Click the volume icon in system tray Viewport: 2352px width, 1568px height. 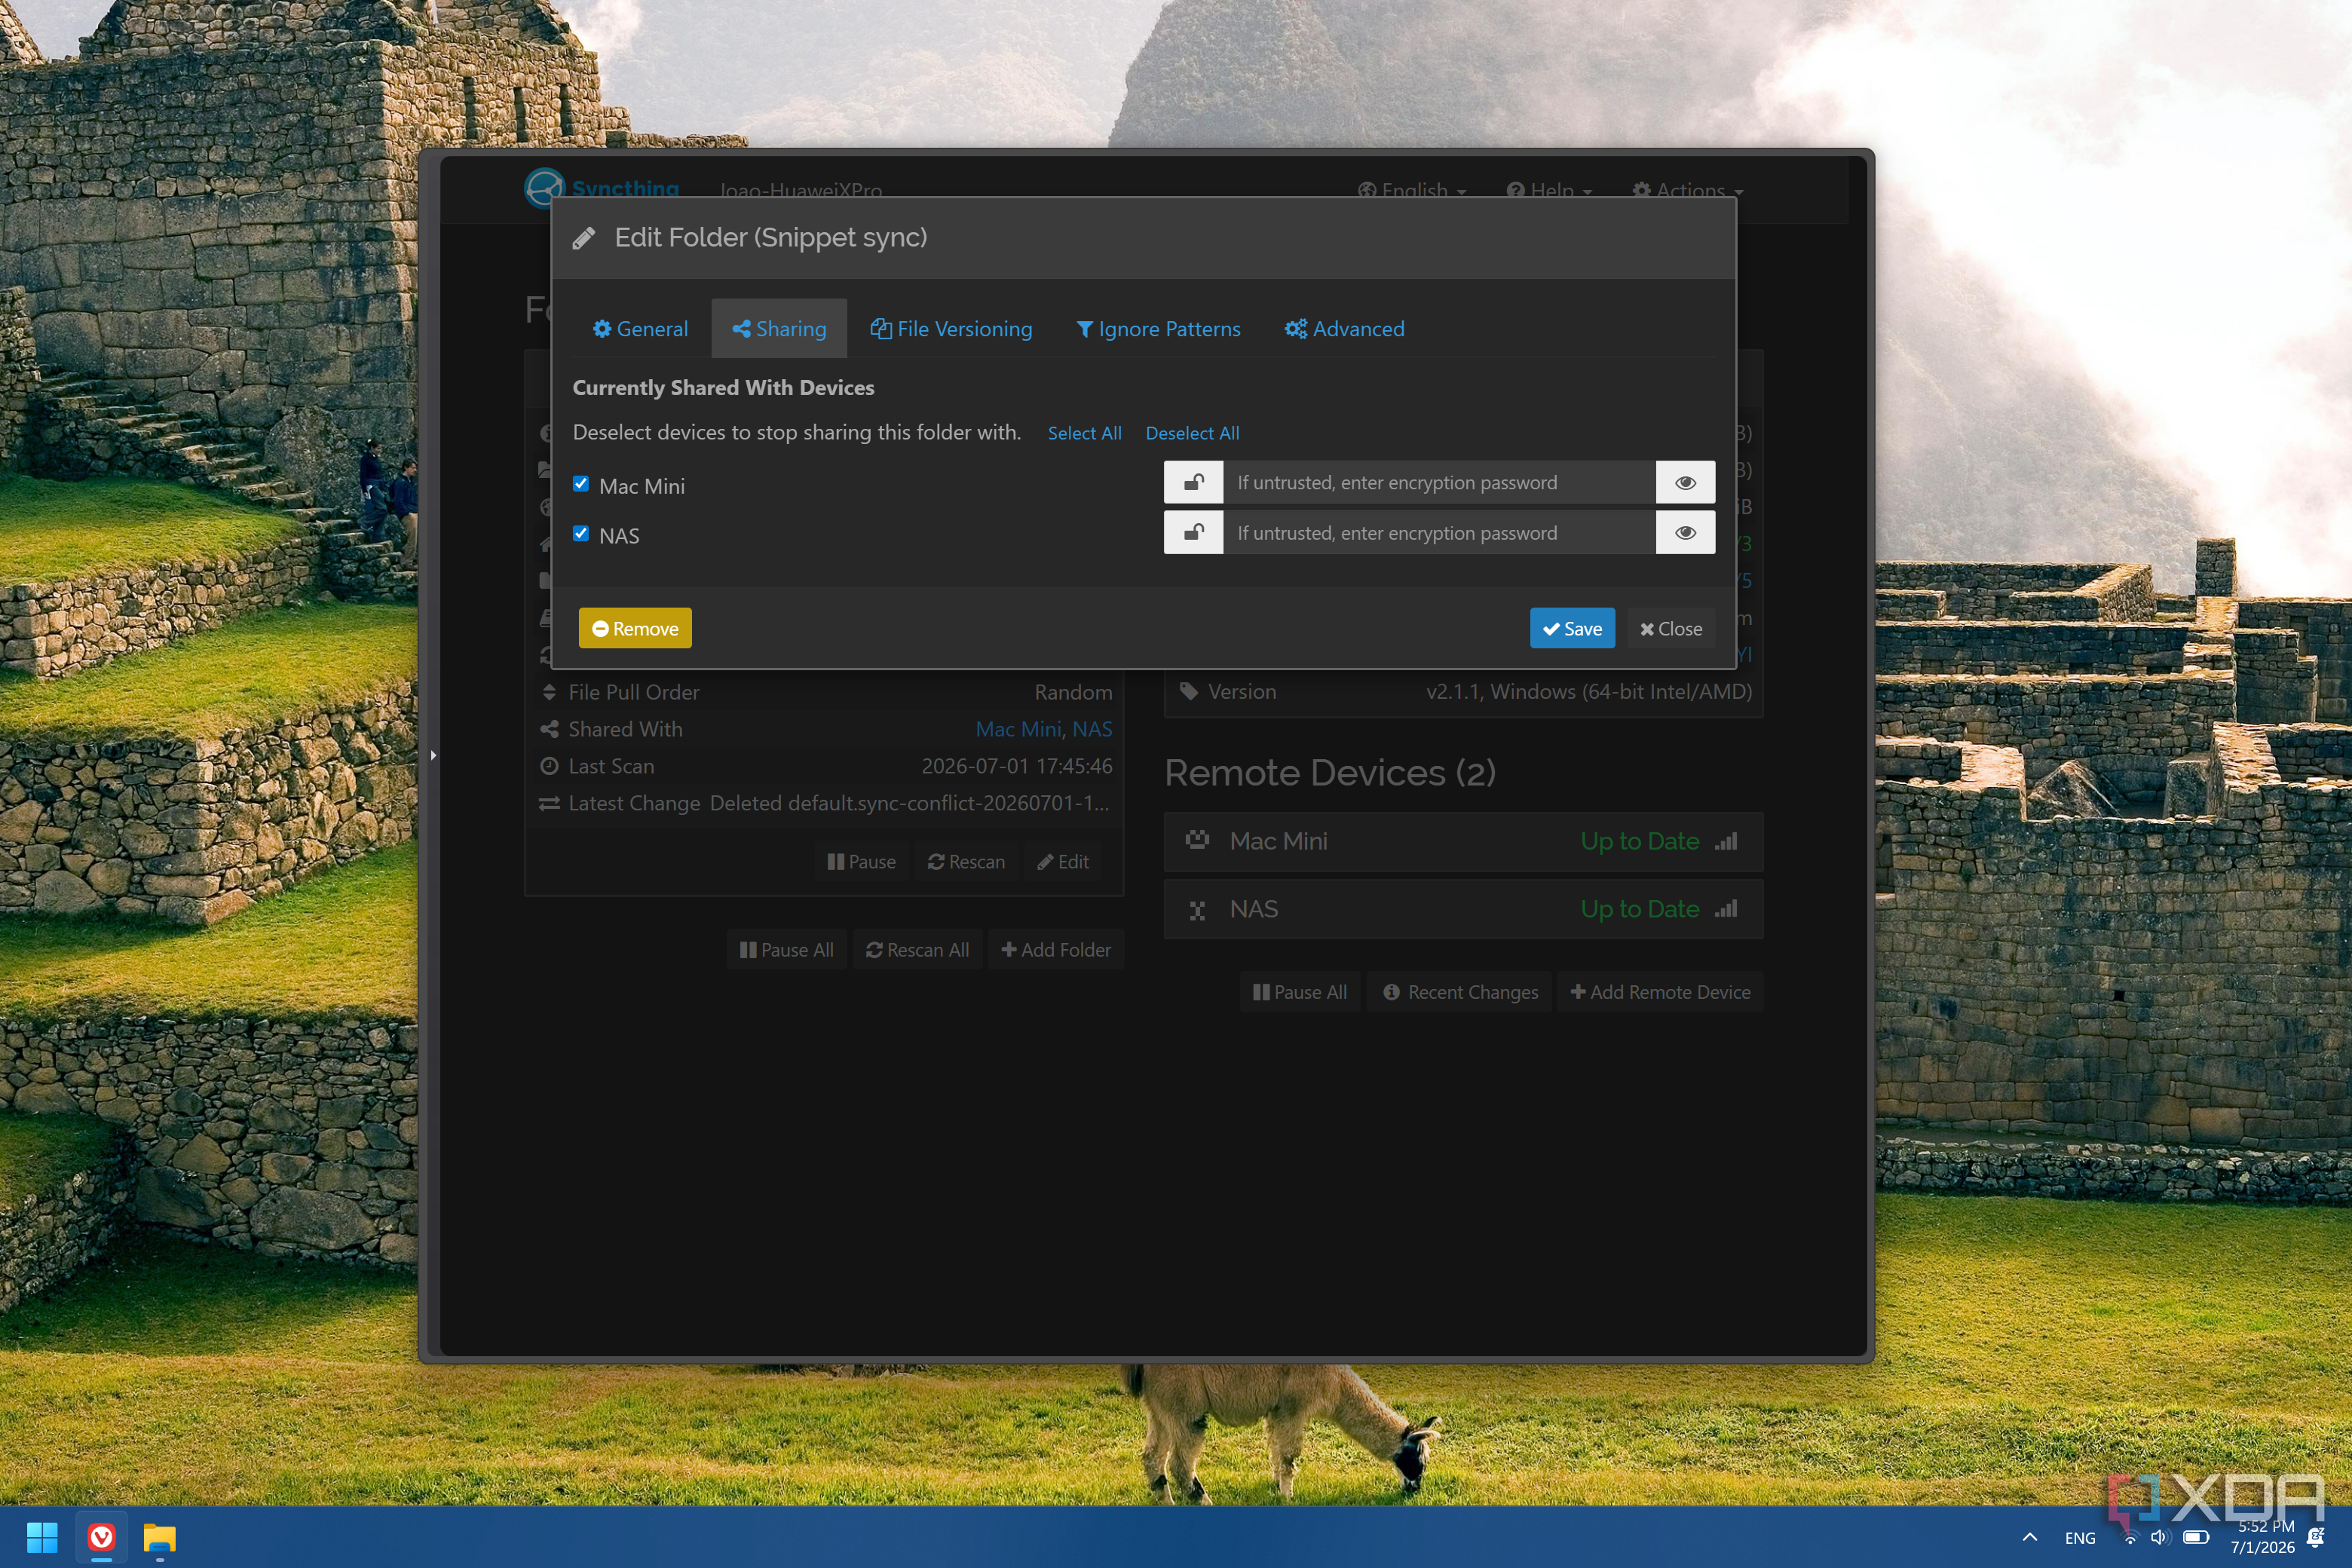[2160, 1537]
